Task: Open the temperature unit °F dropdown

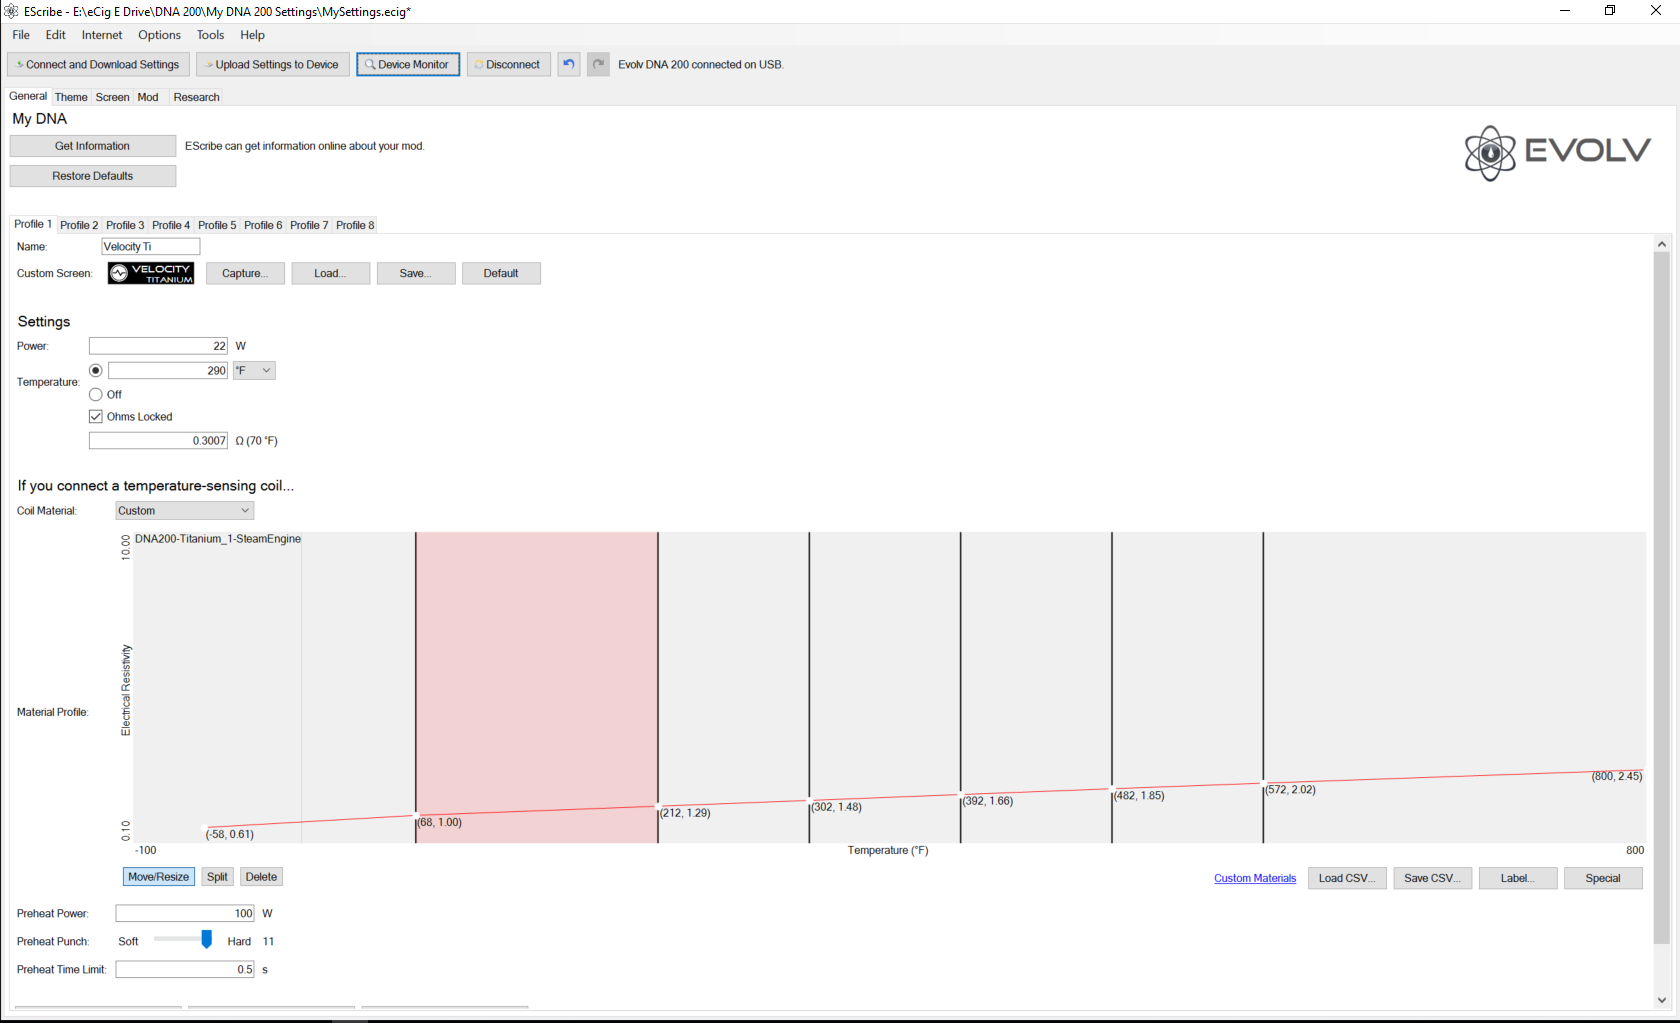Action: coord(254,370)
